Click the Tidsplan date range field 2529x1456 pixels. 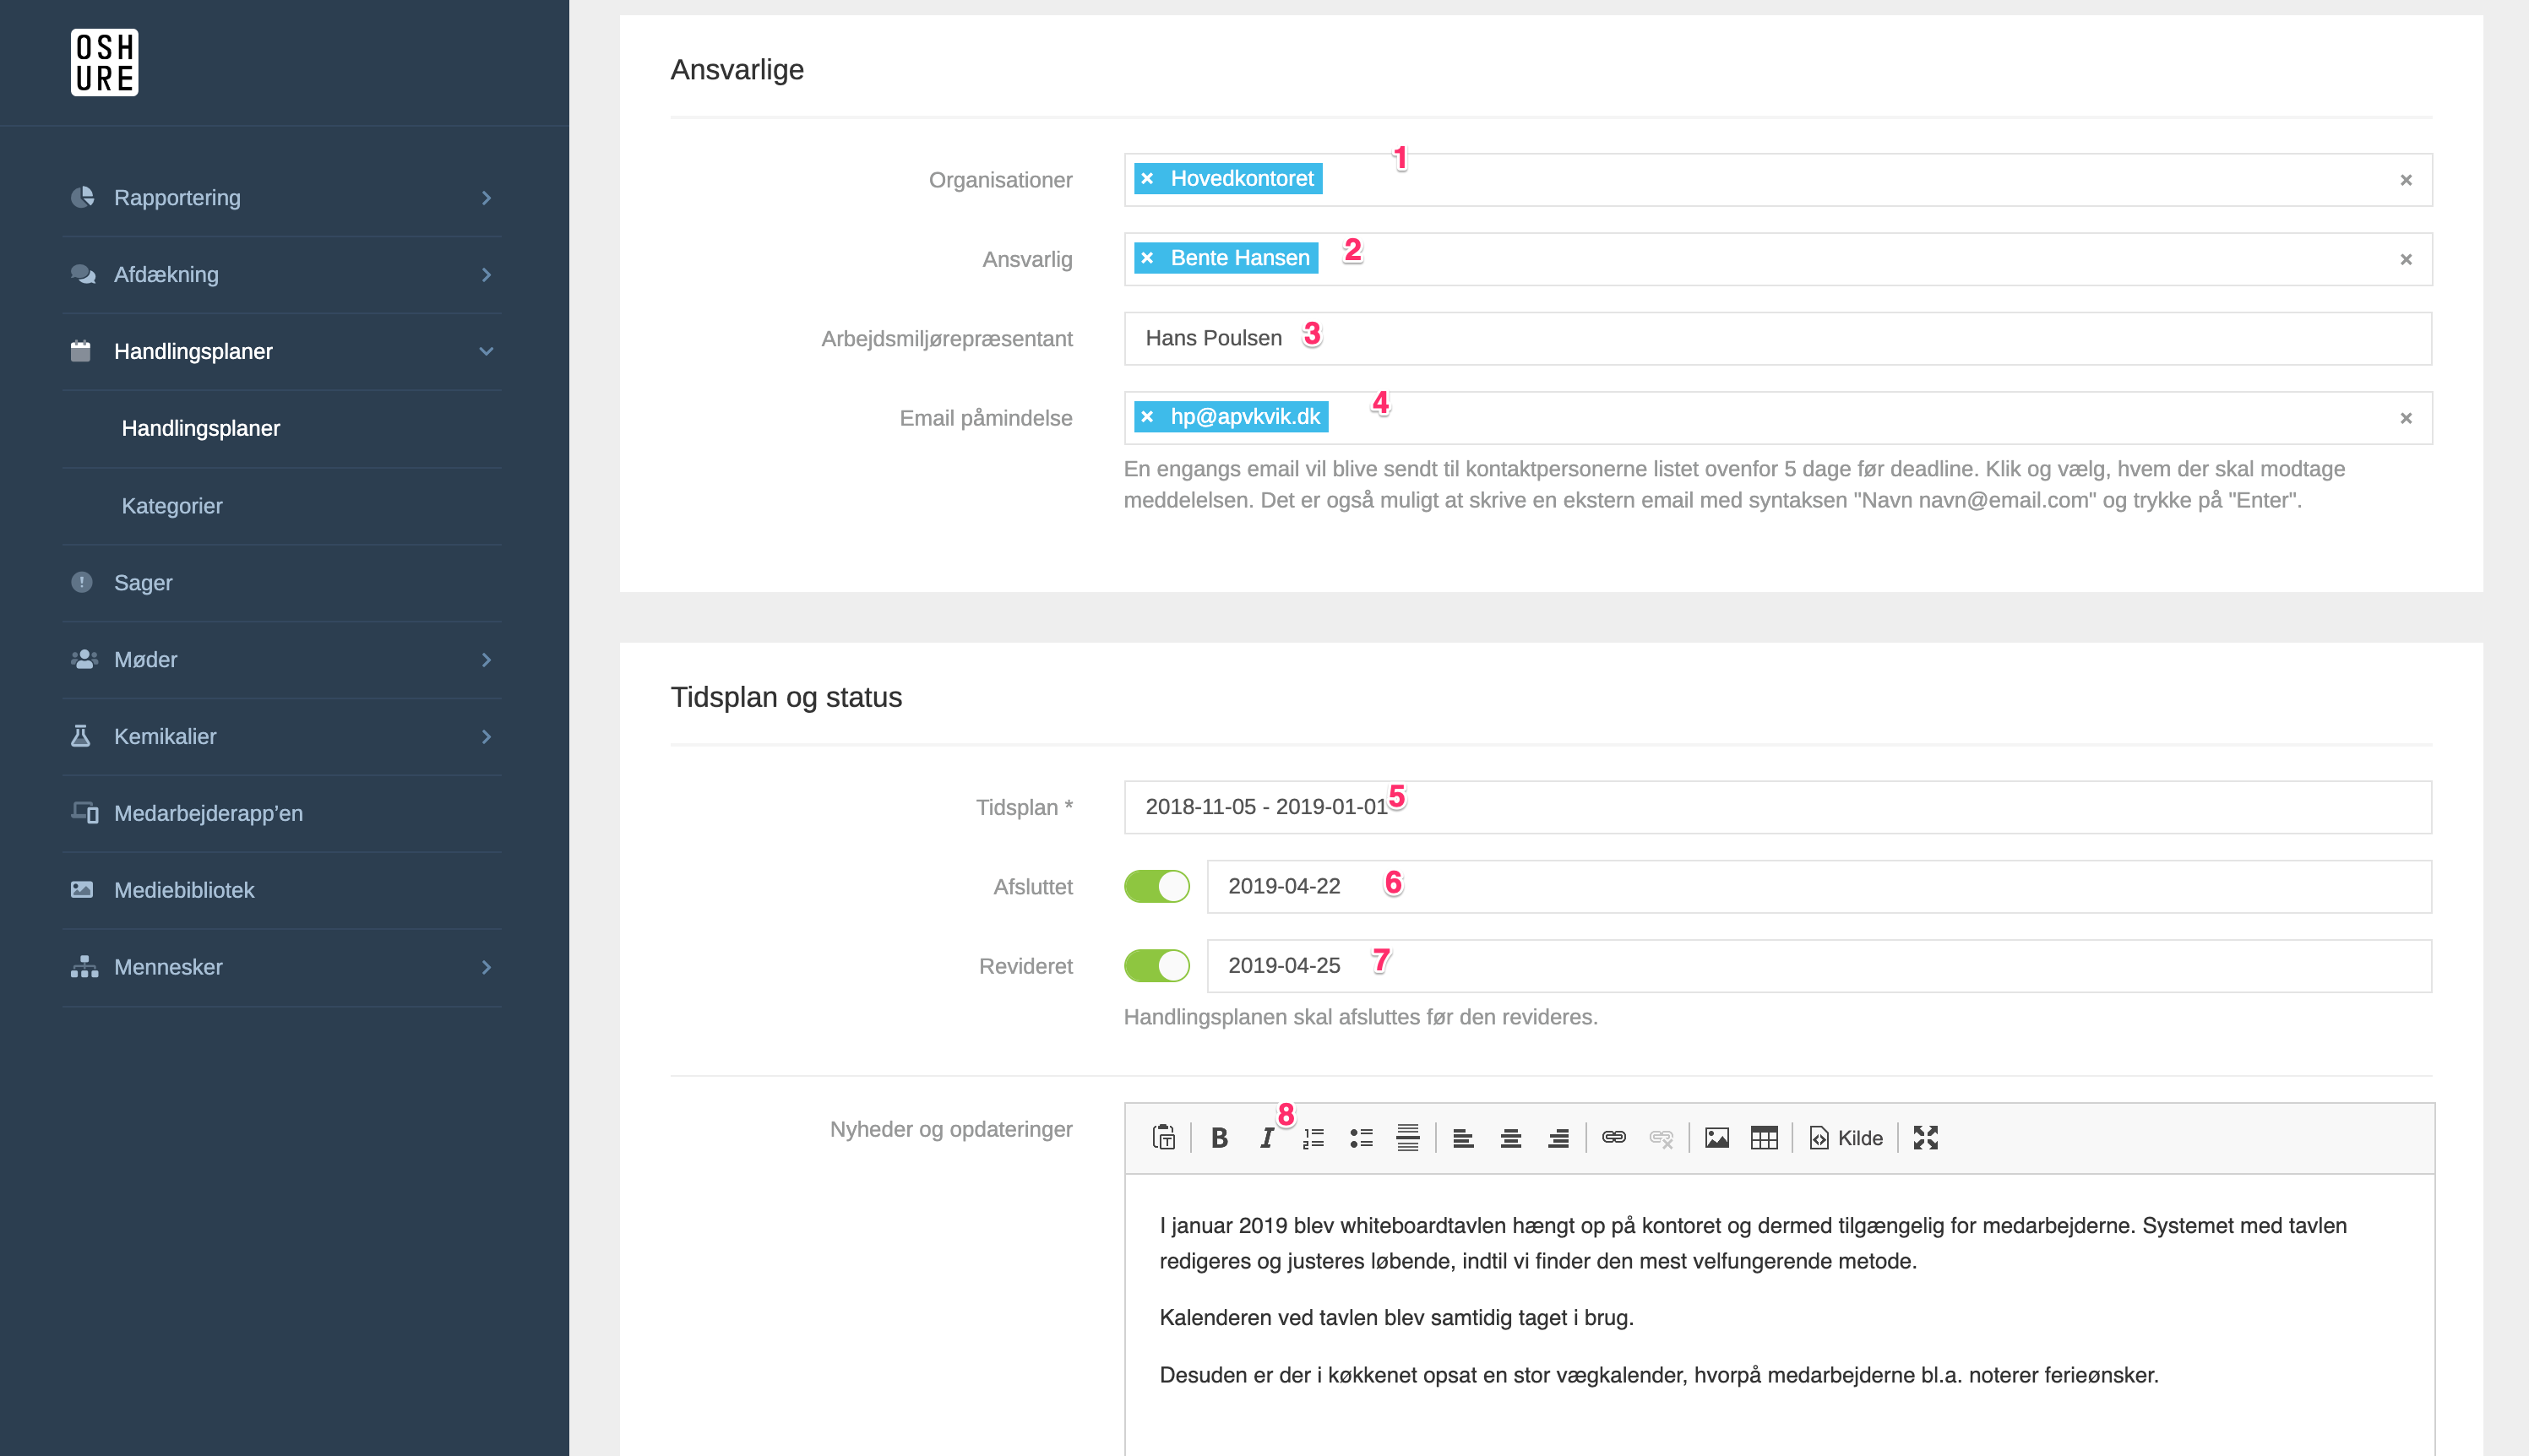[x=1776, y=807]
